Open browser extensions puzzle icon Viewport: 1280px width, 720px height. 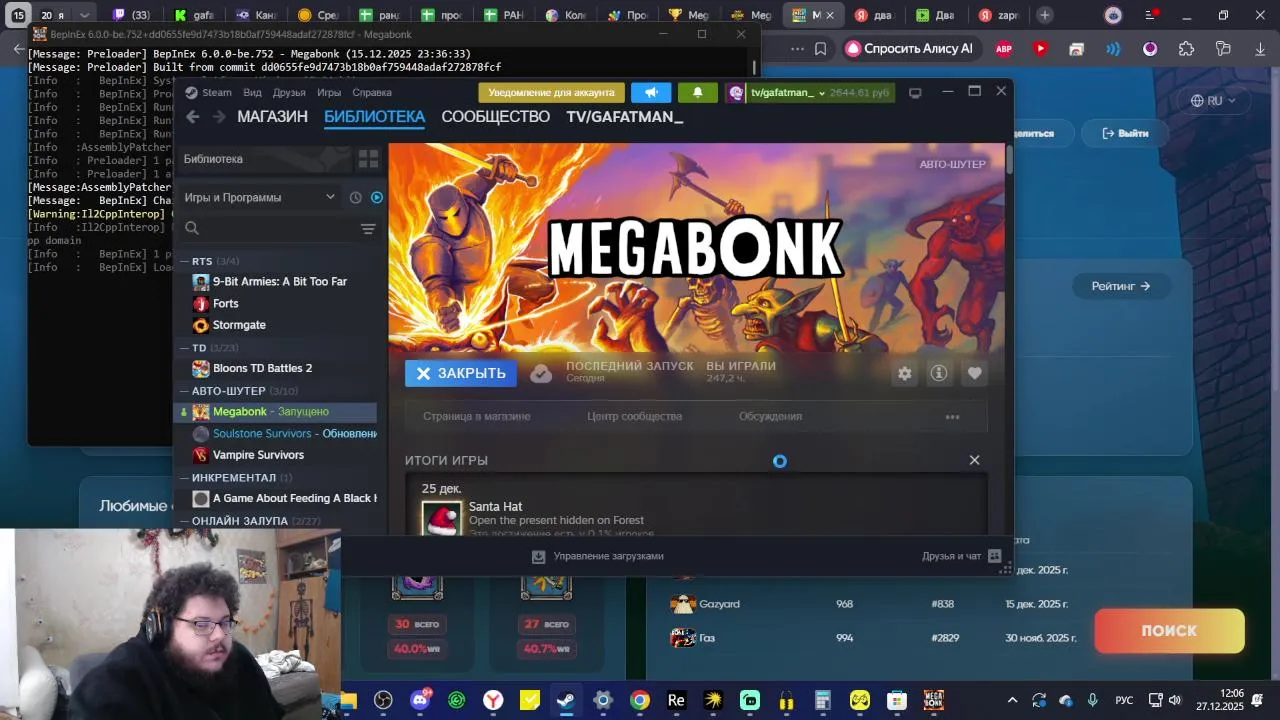(x=1186, y=48)
